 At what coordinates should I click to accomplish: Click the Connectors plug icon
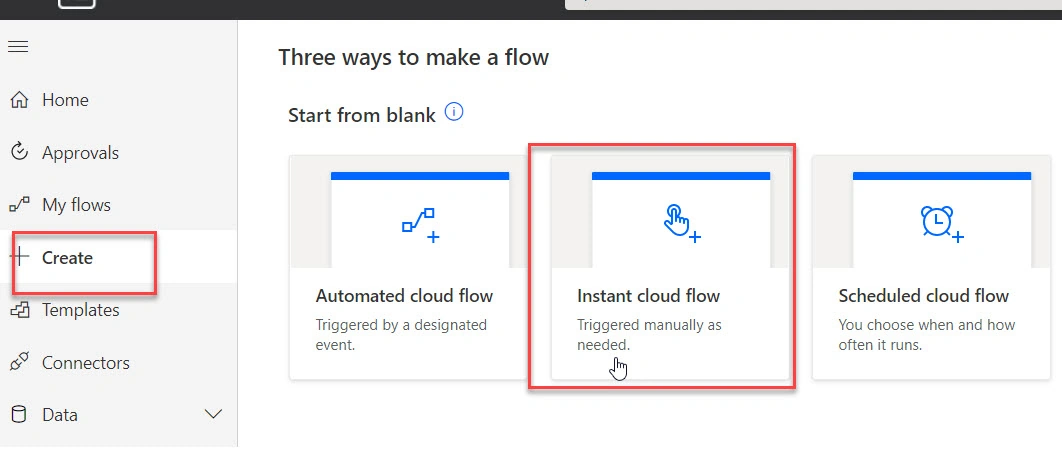click(20, 362)
